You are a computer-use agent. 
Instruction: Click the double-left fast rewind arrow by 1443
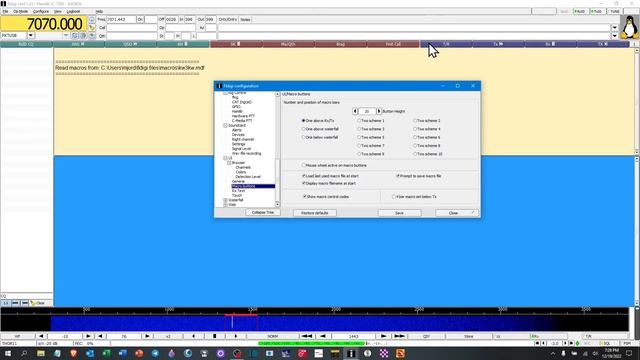[x=307, y=336]
